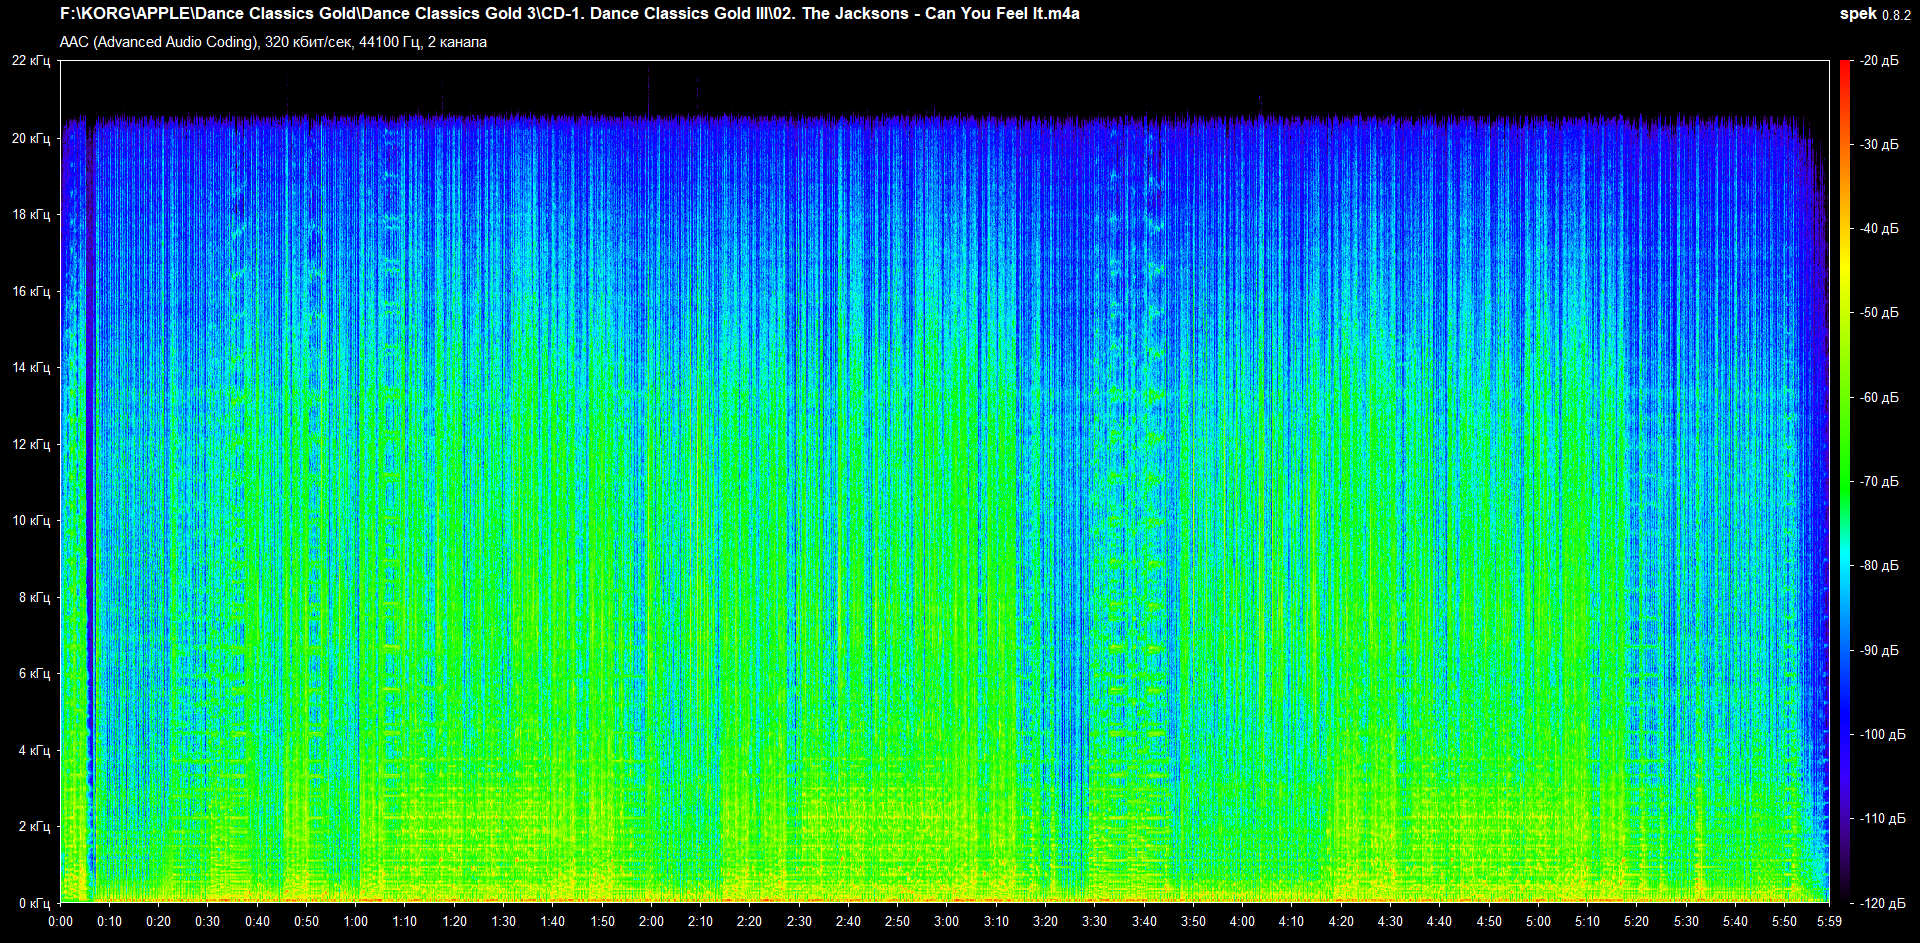Click the 10 кГц frequency label
1920x943 pixels.
(x=31, y=520)
